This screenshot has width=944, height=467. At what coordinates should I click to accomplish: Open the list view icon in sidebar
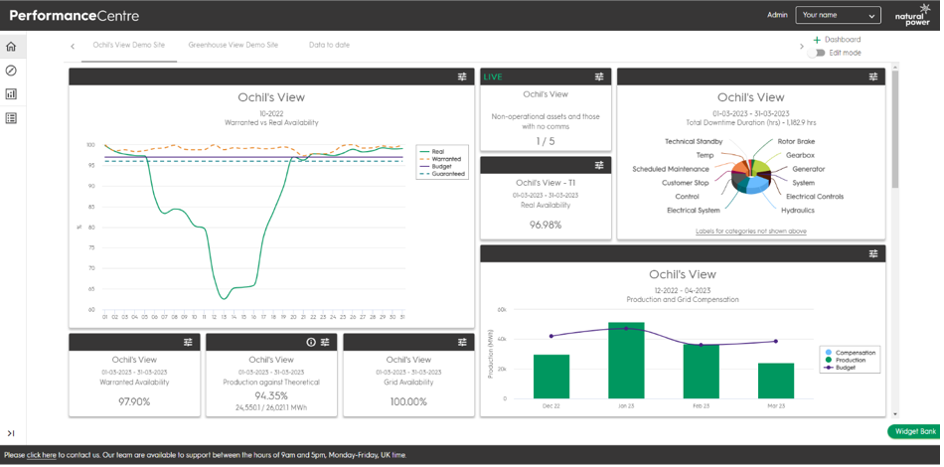[x=11, y=118]
